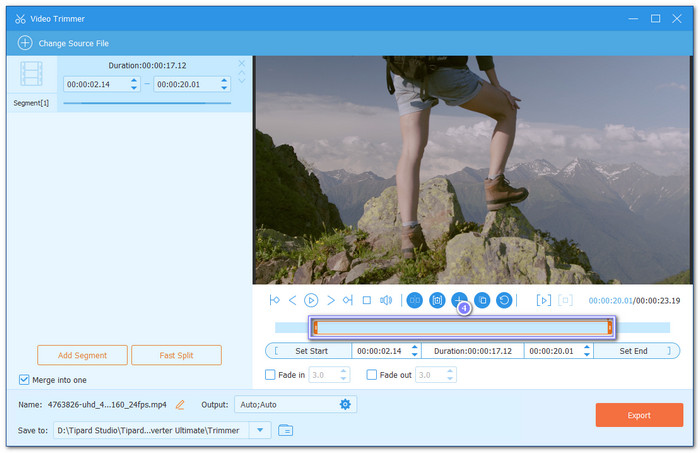Image resolution: width=700 pixels, height=453 pixels.
Task: Decrease the Segment[1] end time 00:00:20.01
Action: (224, 87)
